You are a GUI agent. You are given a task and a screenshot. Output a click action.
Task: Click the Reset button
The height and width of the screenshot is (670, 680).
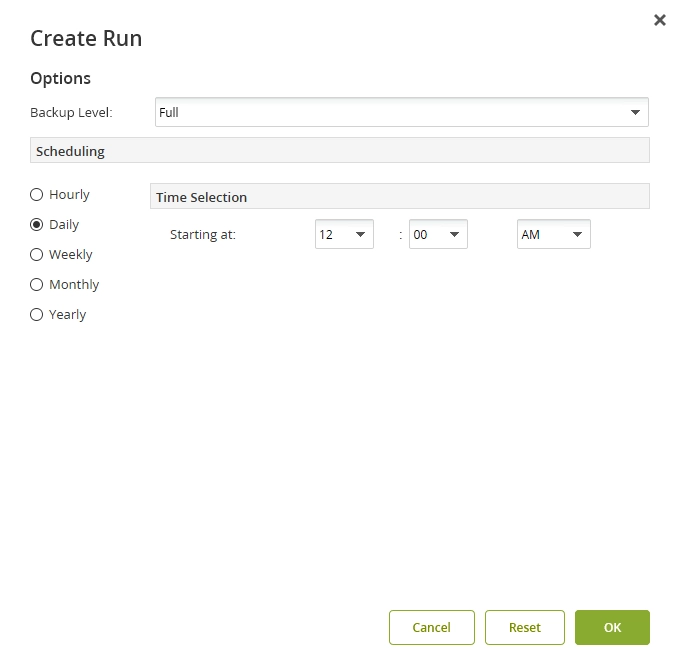tap(525, 627)
